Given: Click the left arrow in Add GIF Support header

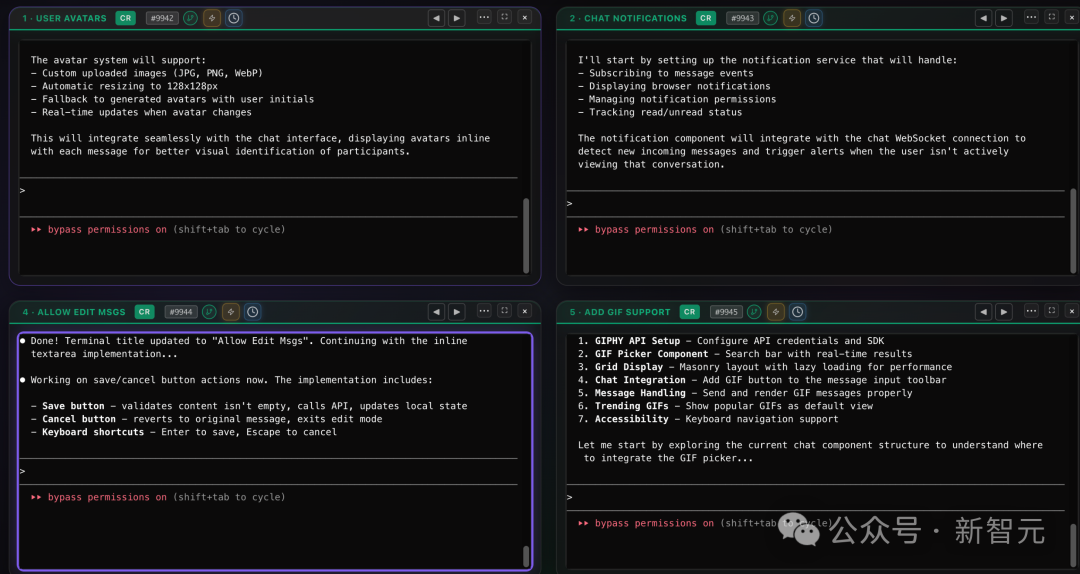Looking at the screenshot, I should pyautogui.click(x=984, y=311).
